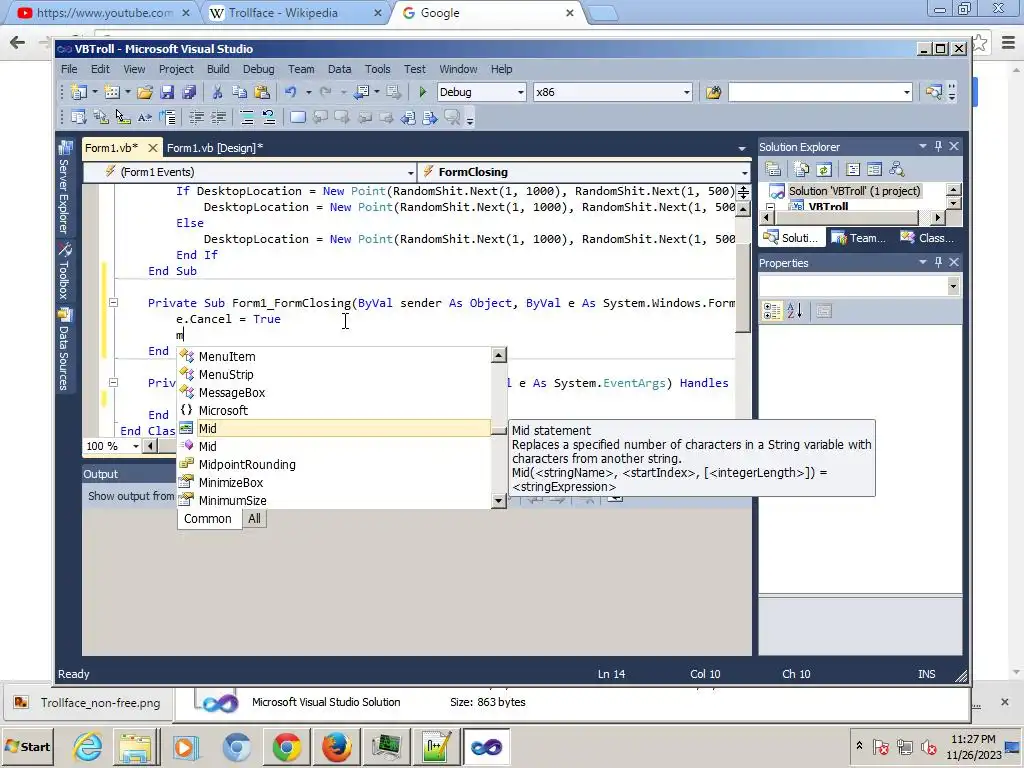The width and height of the screenshot is (1024, 768).
Task: Open the Add New Item toolbar icon
Action: tap(112, 92)
